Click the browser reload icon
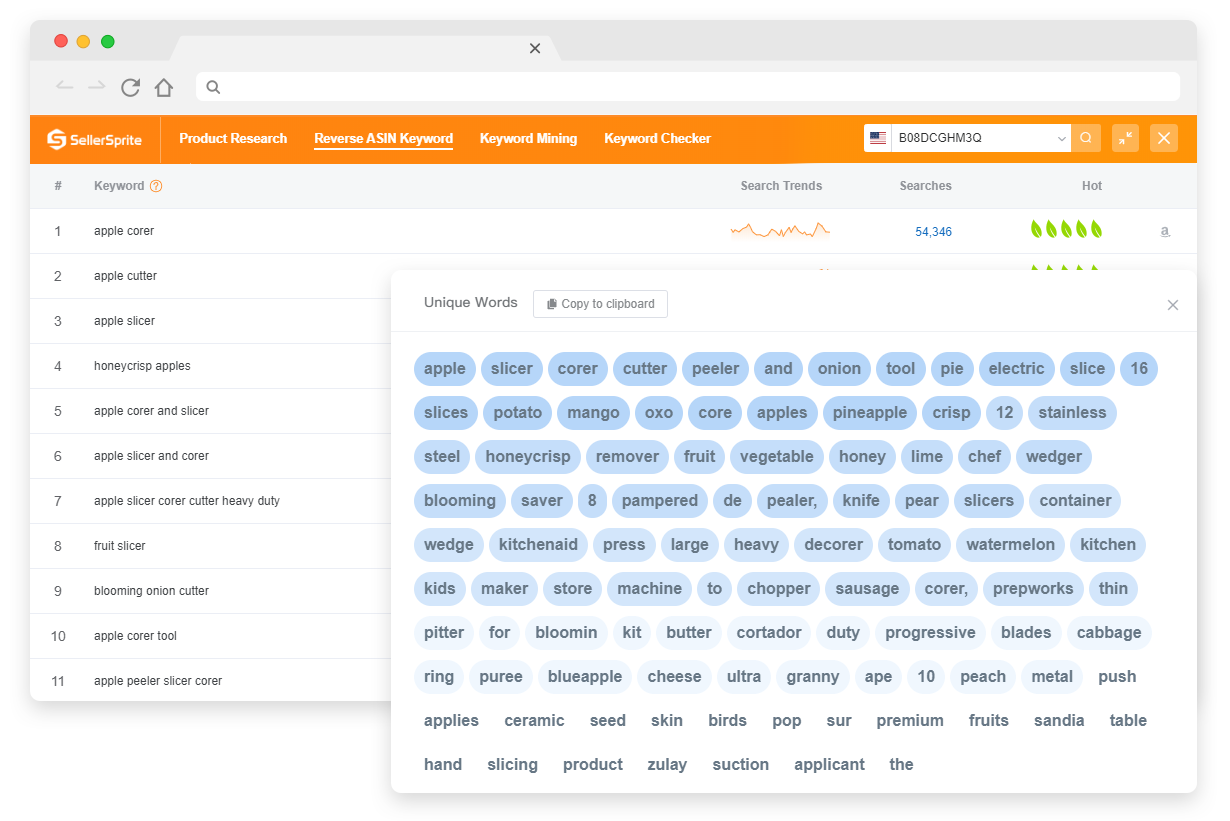Image resolution: width=1230 pixels, height=821 pixels. pos(130,87)
